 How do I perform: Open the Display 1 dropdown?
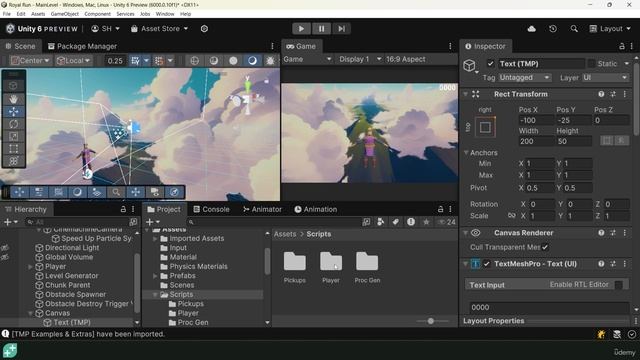tap(360, 59)
